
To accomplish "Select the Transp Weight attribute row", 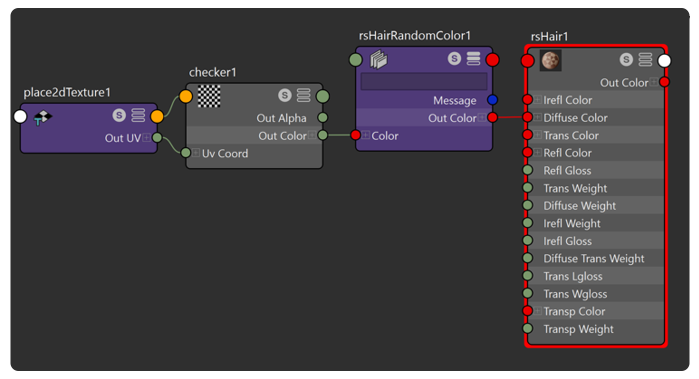I will click(596, 329).
